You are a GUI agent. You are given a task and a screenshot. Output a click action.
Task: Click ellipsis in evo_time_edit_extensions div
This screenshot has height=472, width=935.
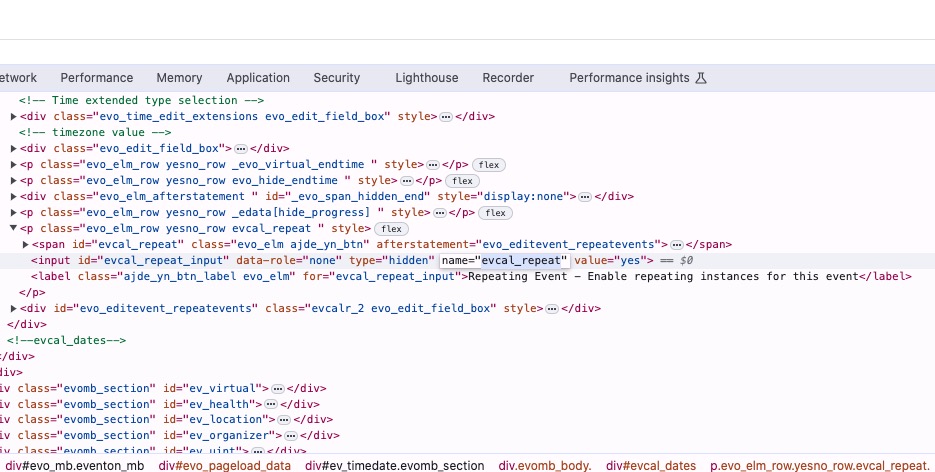tap(446, 117)
